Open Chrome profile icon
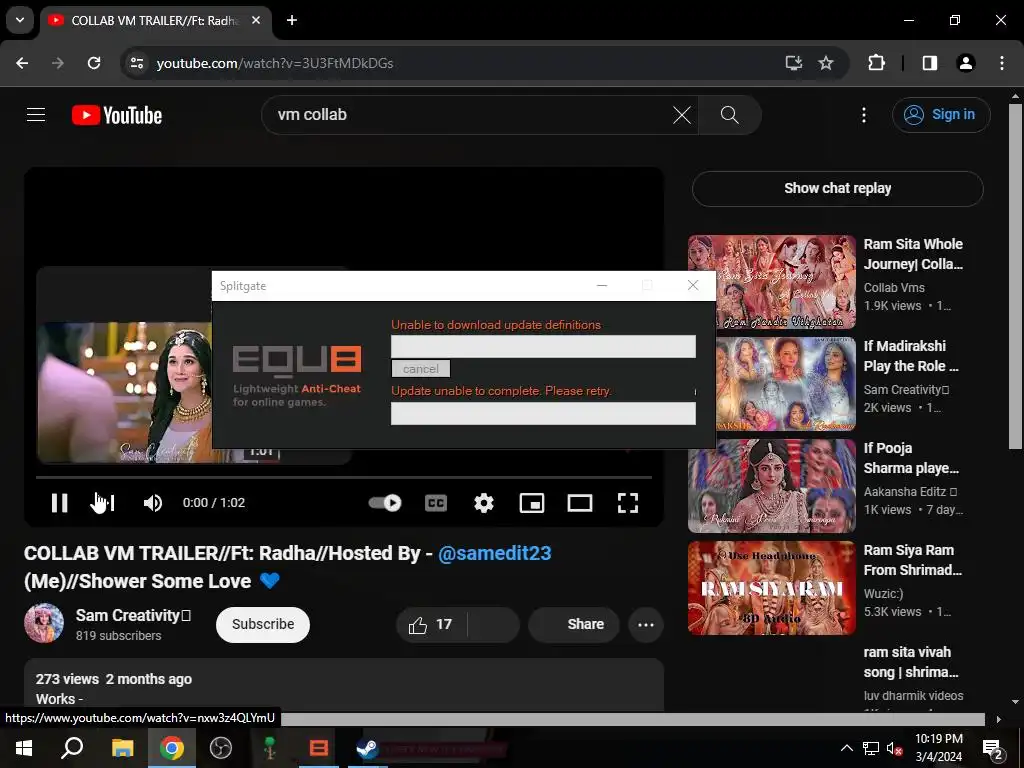 [x=965, y=63]
